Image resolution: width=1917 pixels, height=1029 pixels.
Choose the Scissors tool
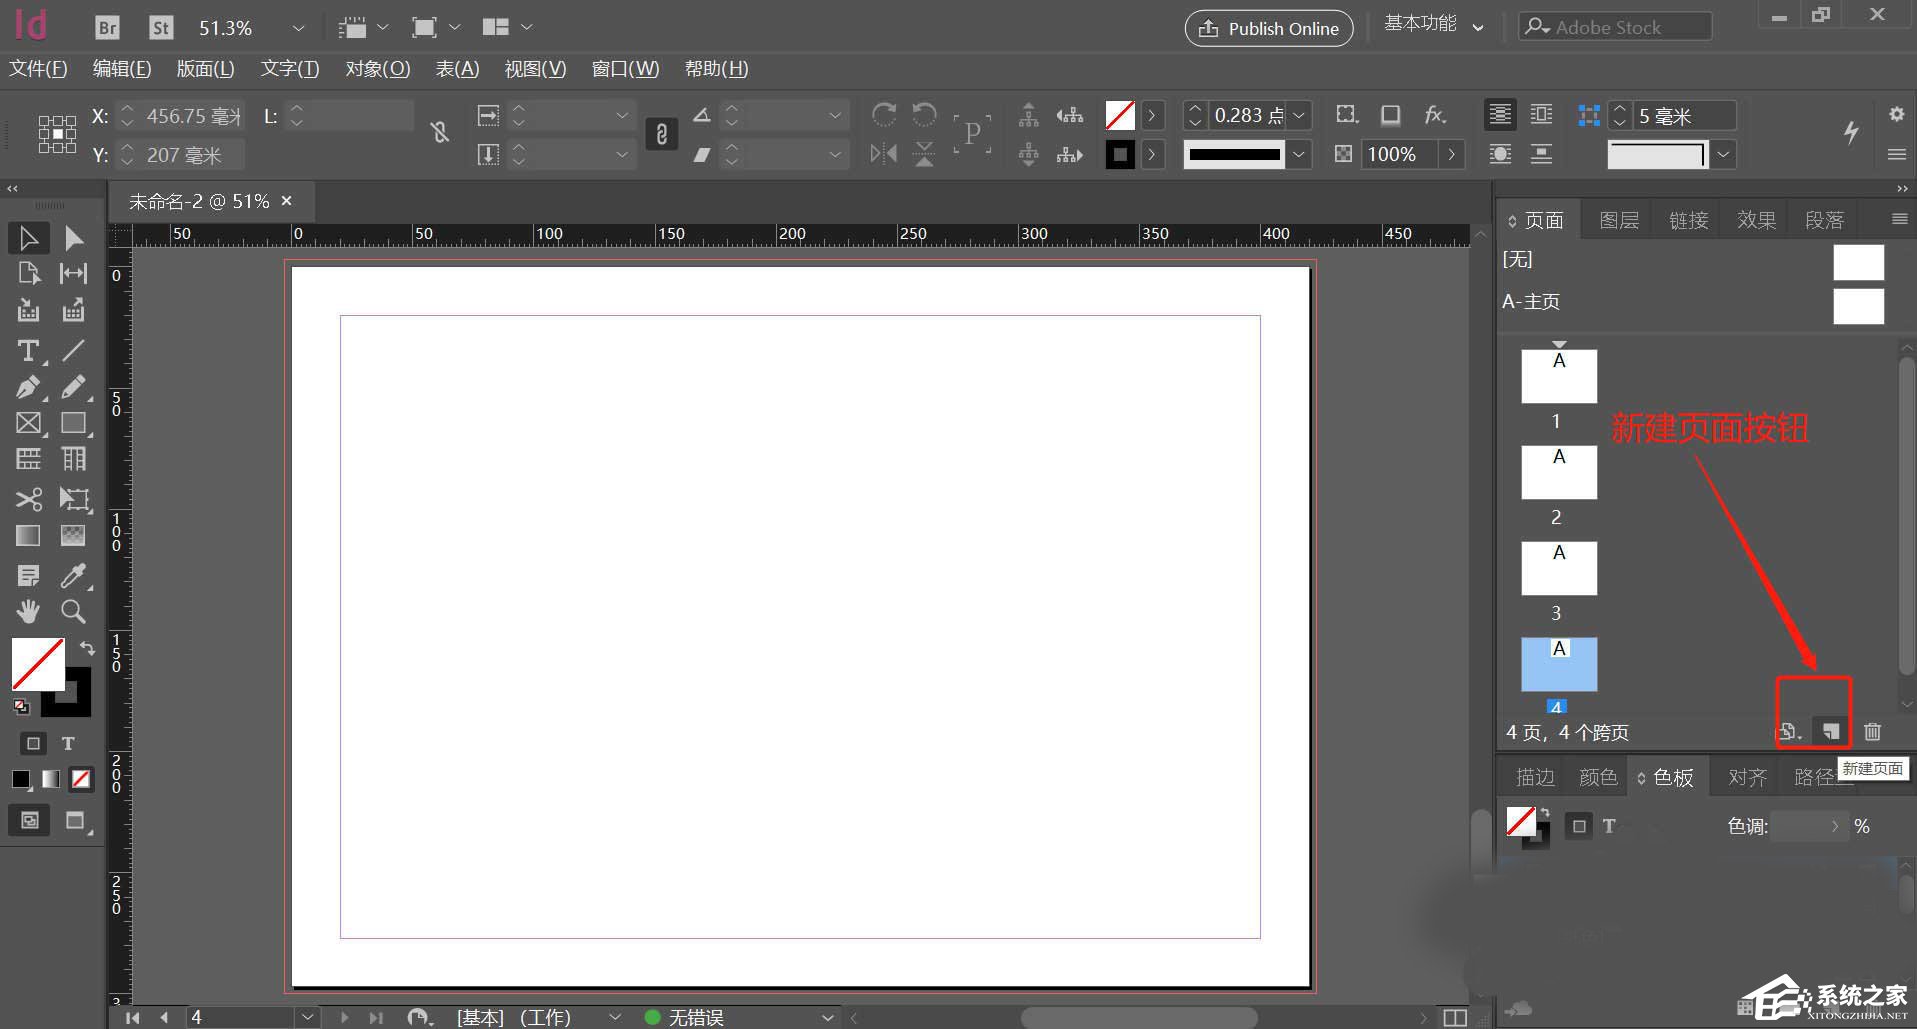point(28,499)
